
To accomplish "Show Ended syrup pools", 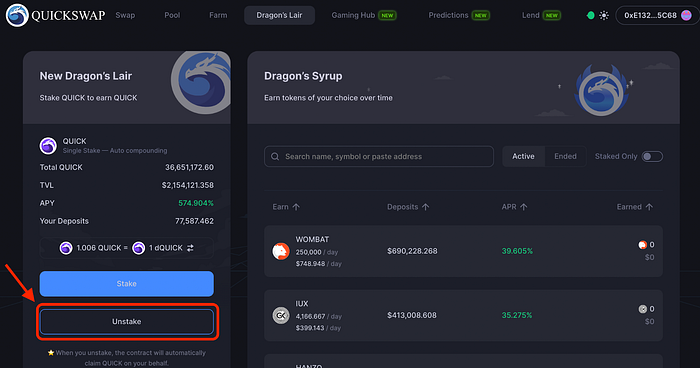I will click(565, 156).
